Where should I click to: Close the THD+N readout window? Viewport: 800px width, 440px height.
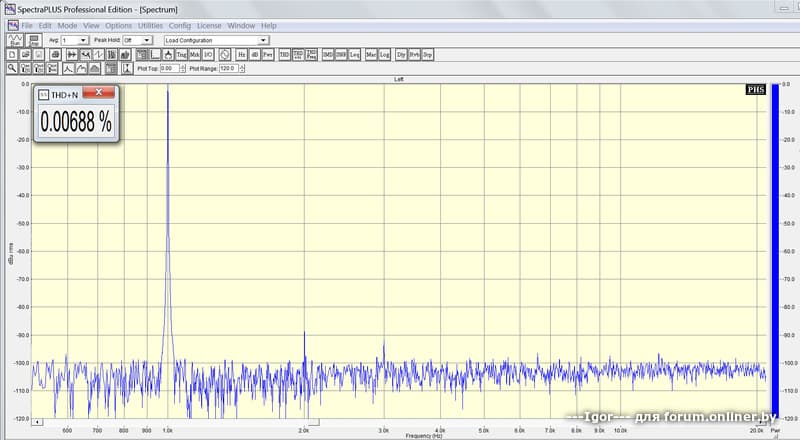96,92
